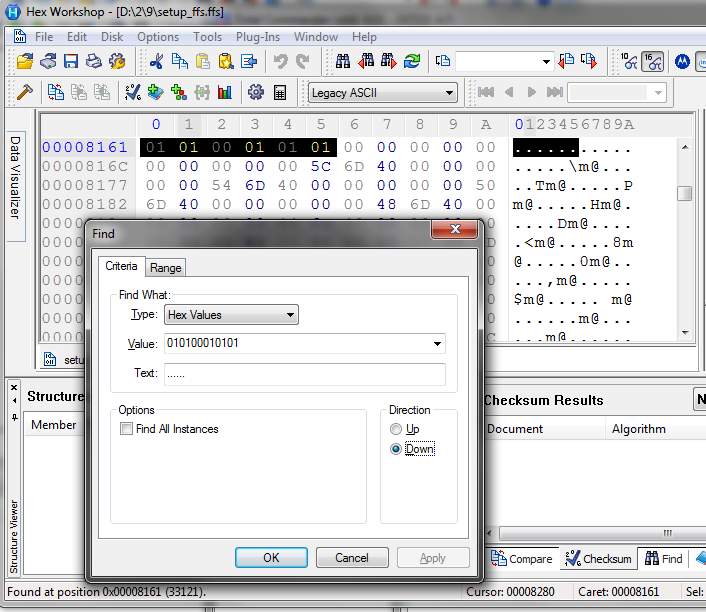Image resolution: width=706 pixels, height=612 pixels.
Task: Click the Goto icon left of offset box
Action: click(443, 61)
